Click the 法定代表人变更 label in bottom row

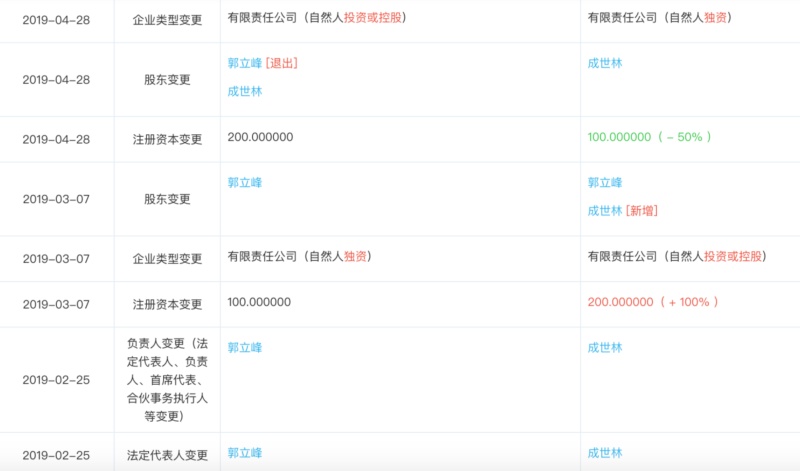coord(167,455)
